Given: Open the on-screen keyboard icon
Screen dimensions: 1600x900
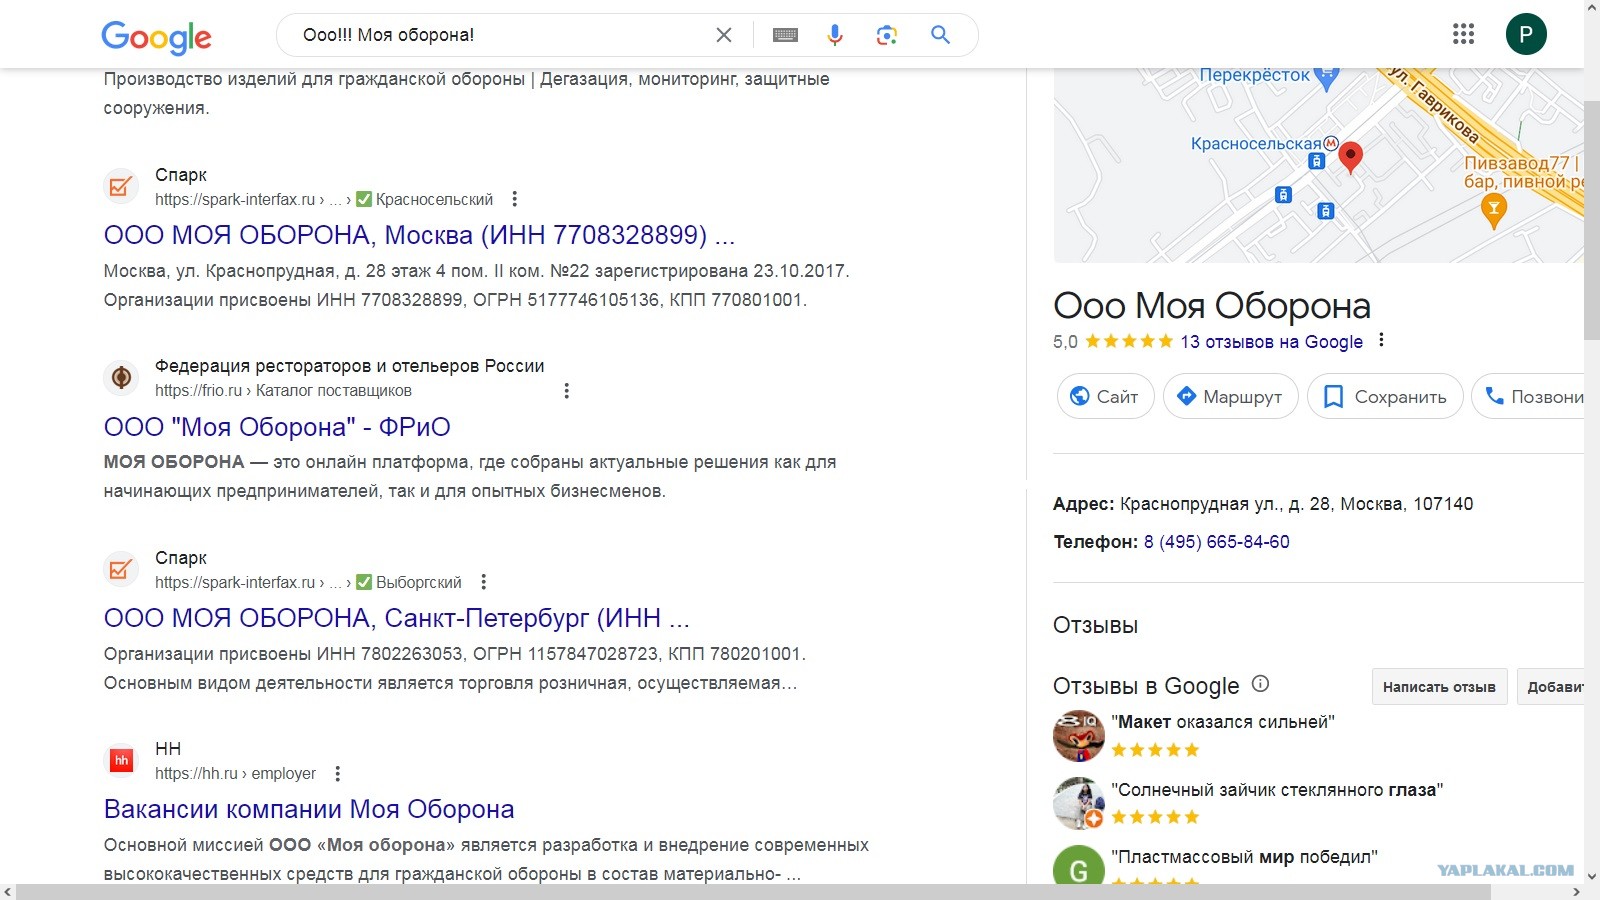Looking at the screenshot, I should [786, 35].
